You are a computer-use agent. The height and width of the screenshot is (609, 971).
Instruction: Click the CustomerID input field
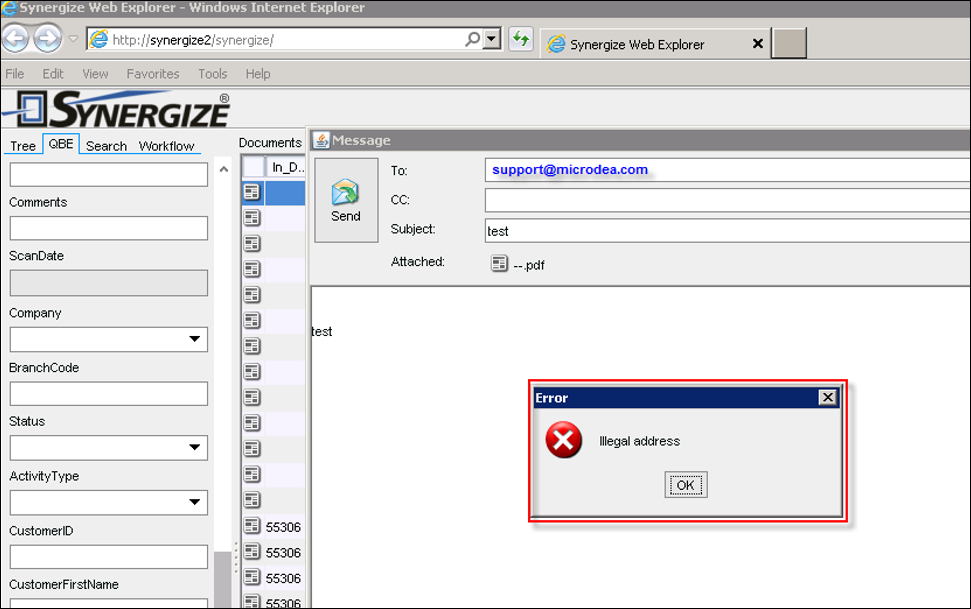[x=108, y=556]
